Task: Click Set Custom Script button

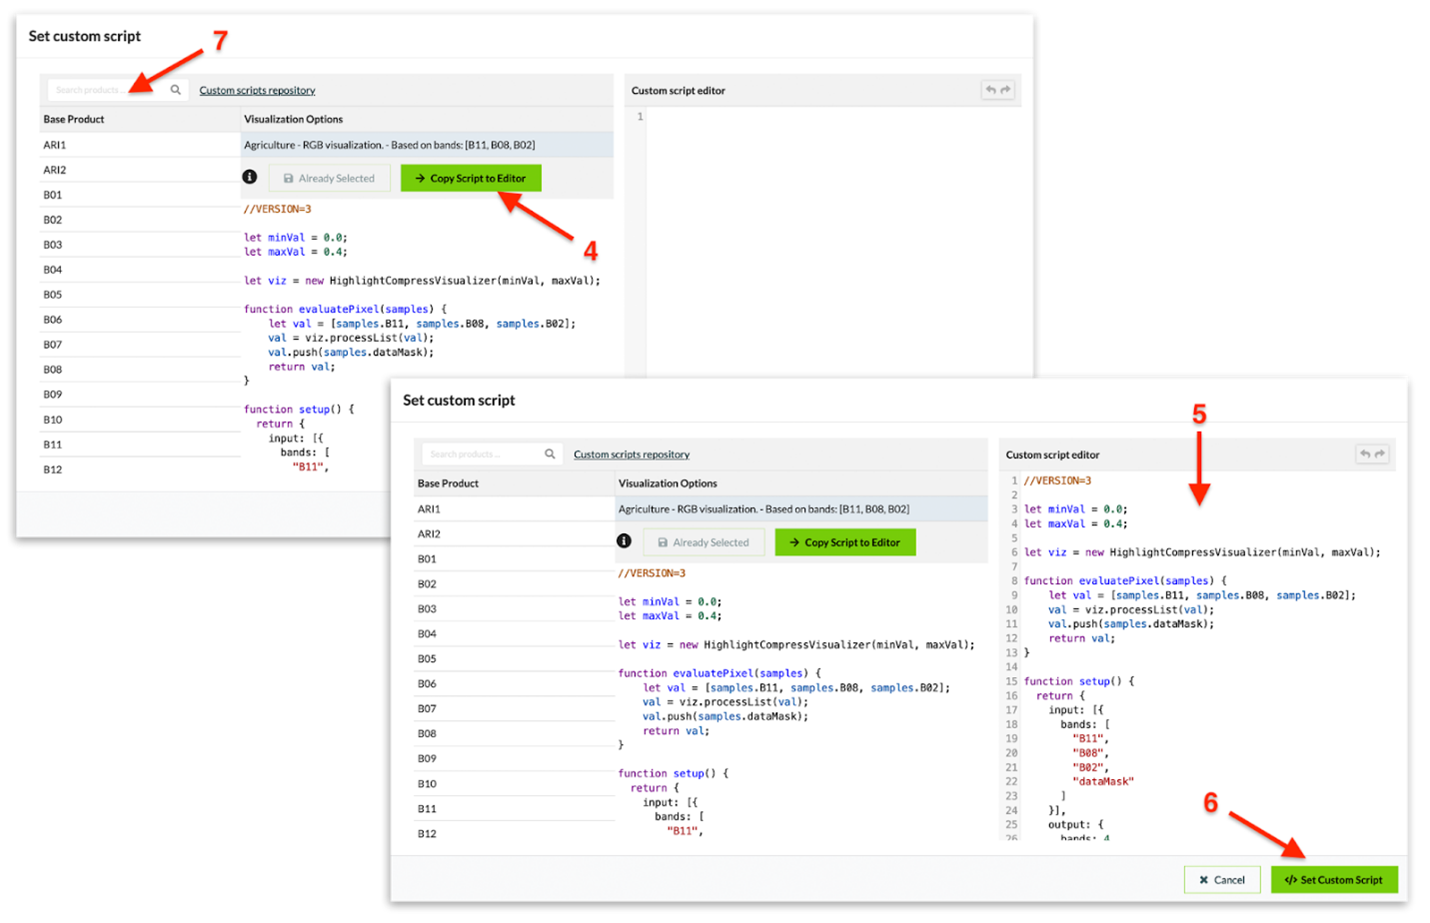Action: [1333, 880]
